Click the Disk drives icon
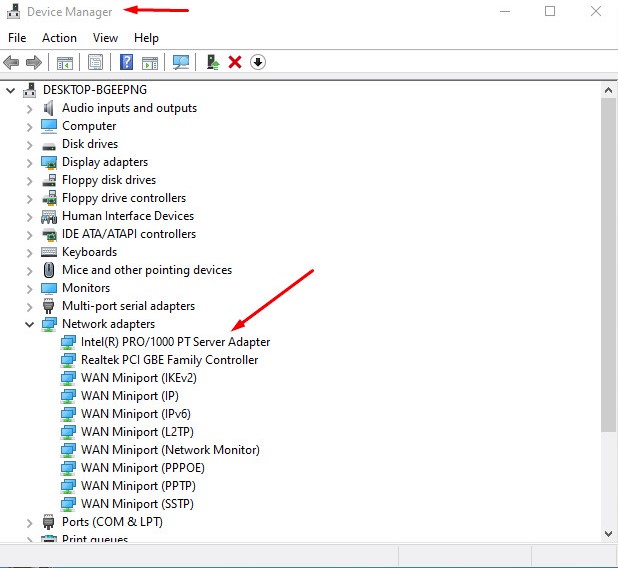618x568 pixels. (49, 146)
